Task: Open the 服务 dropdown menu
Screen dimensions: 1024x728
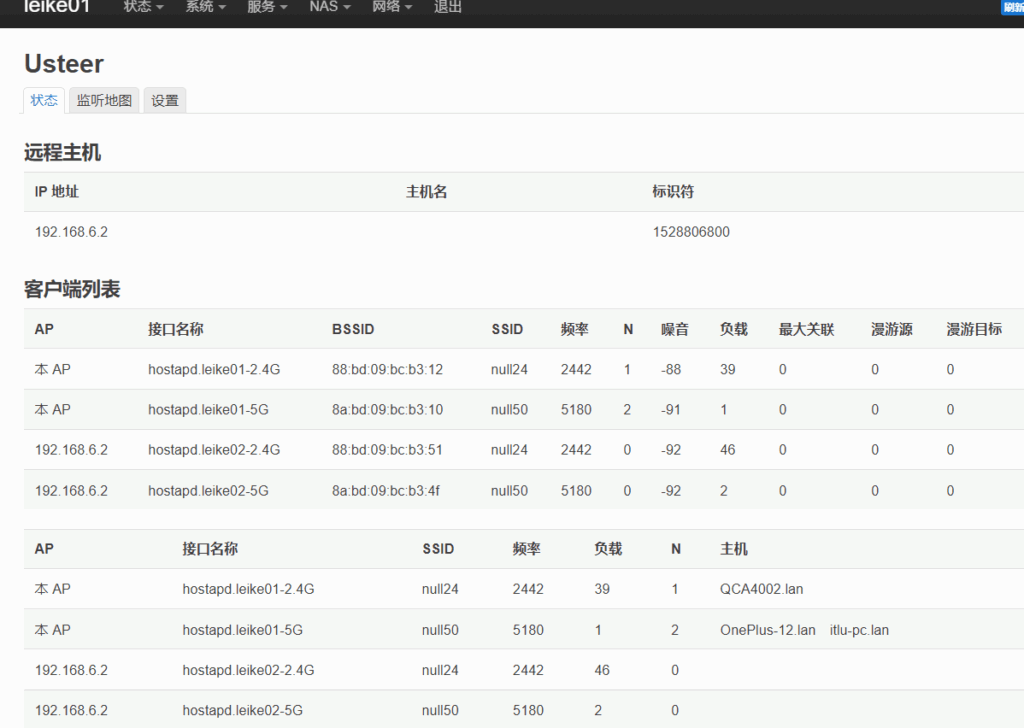Action: click(x=267, y=7)
